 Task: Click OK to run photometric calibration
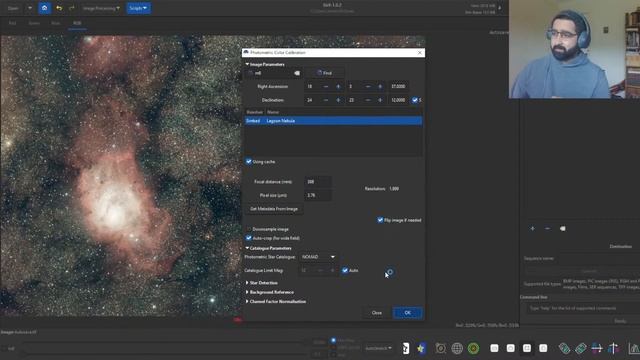[407, 313]
